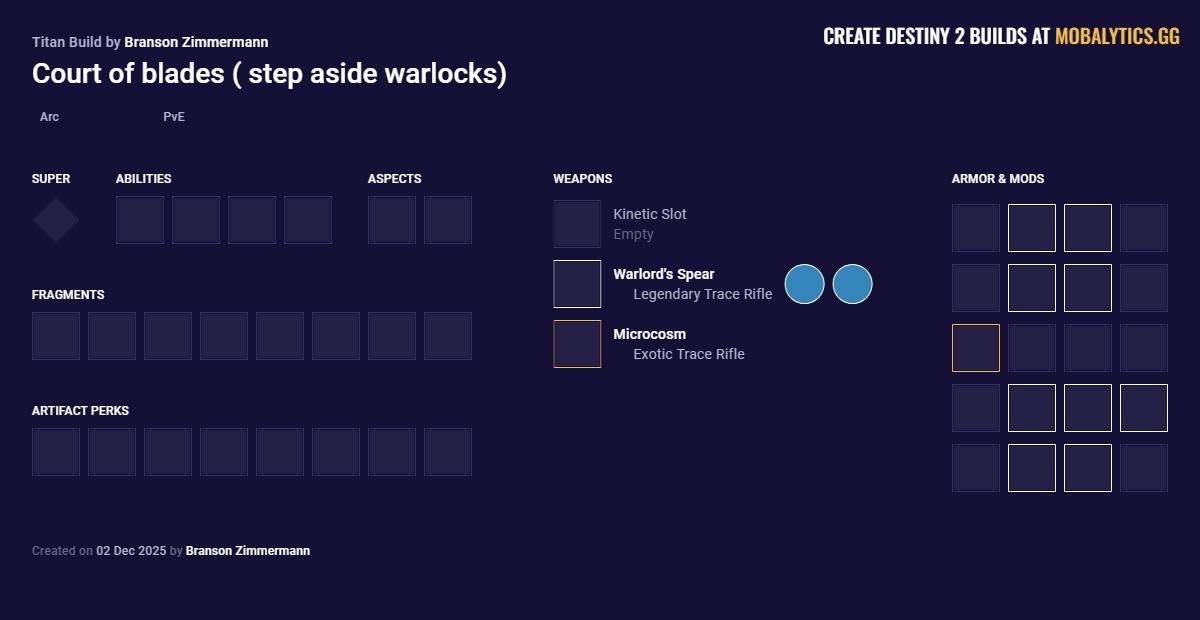Click the last Artifact Perks slot
1200x620 pixels.
click(448, 452)
